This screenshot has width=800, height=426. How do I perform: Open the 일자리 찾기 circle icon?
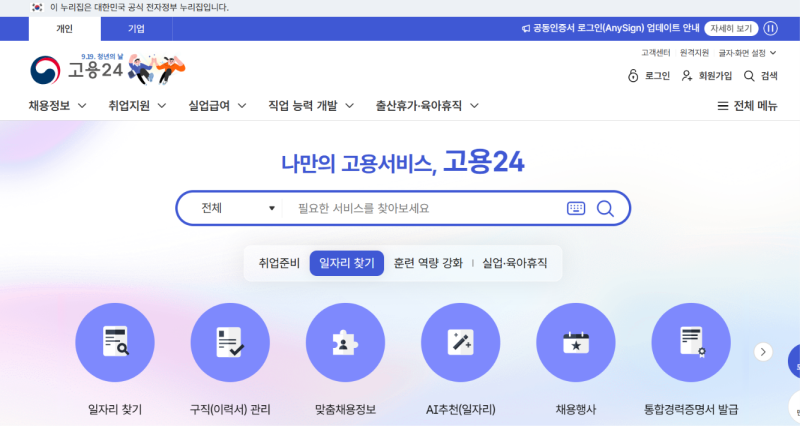115,342
